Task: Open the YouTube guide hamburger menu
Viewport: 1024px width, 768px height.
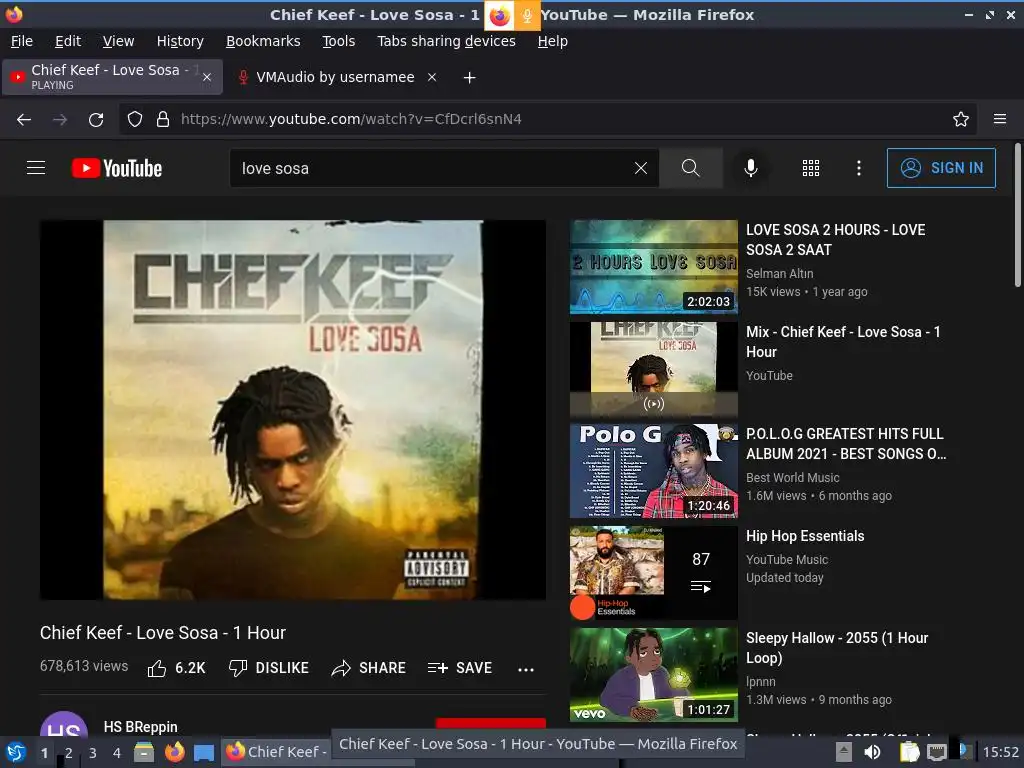Action: click(36, 168)
